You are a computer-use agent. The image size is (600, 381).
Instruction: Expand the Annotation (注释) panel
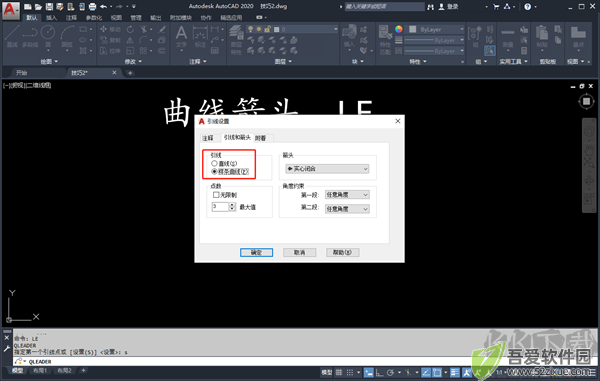(198, 62)
